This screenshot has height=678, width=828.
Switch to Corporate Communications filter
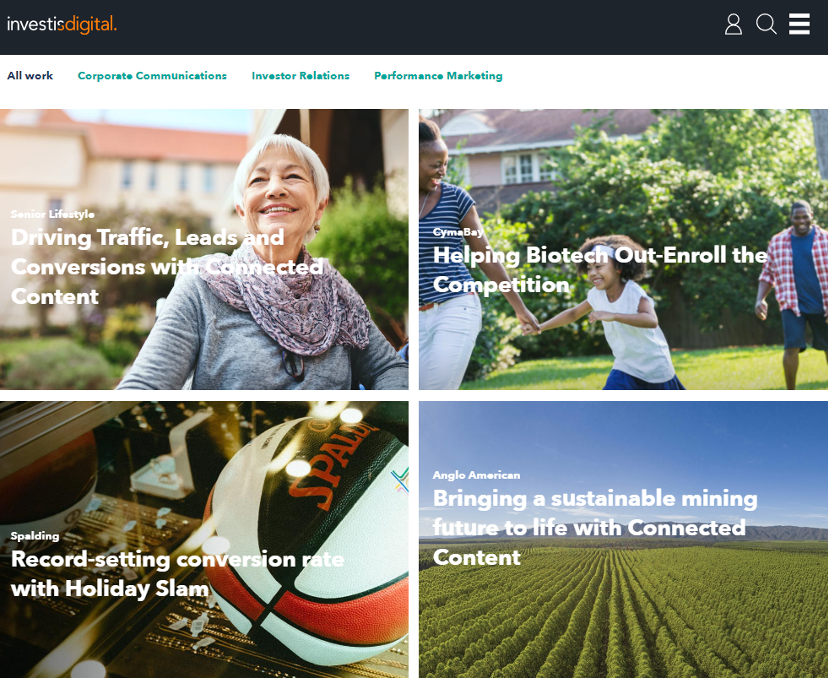[x=152, y=76]
